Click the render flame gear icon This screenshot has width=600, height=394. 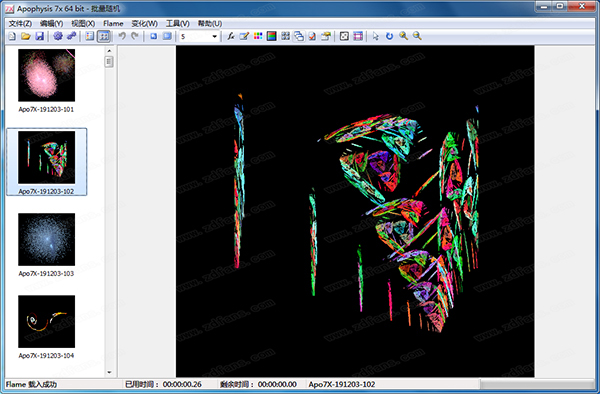tap(58, 36)
